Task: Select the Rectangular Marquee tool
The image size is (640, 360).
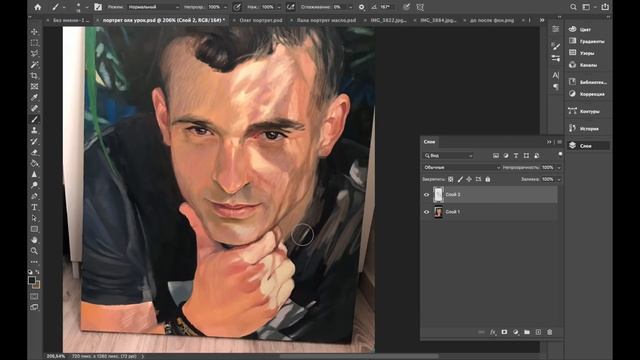Action: tap(34, 43)
